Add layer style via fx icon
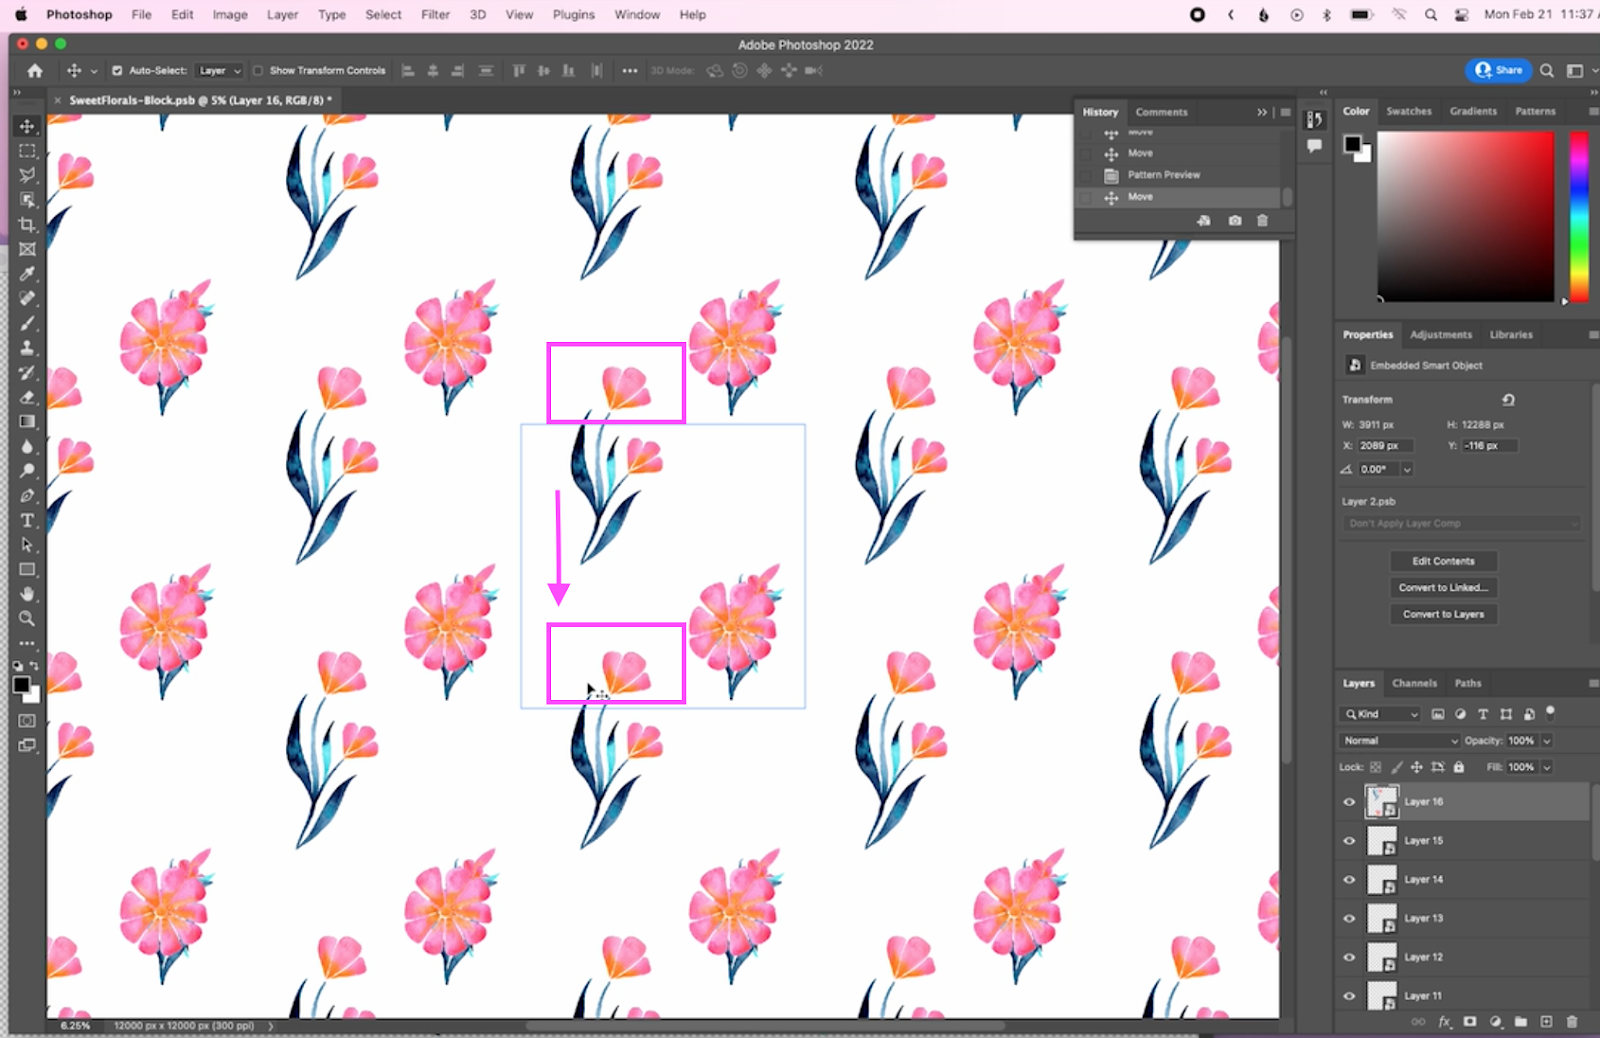 [1444, 1022]
